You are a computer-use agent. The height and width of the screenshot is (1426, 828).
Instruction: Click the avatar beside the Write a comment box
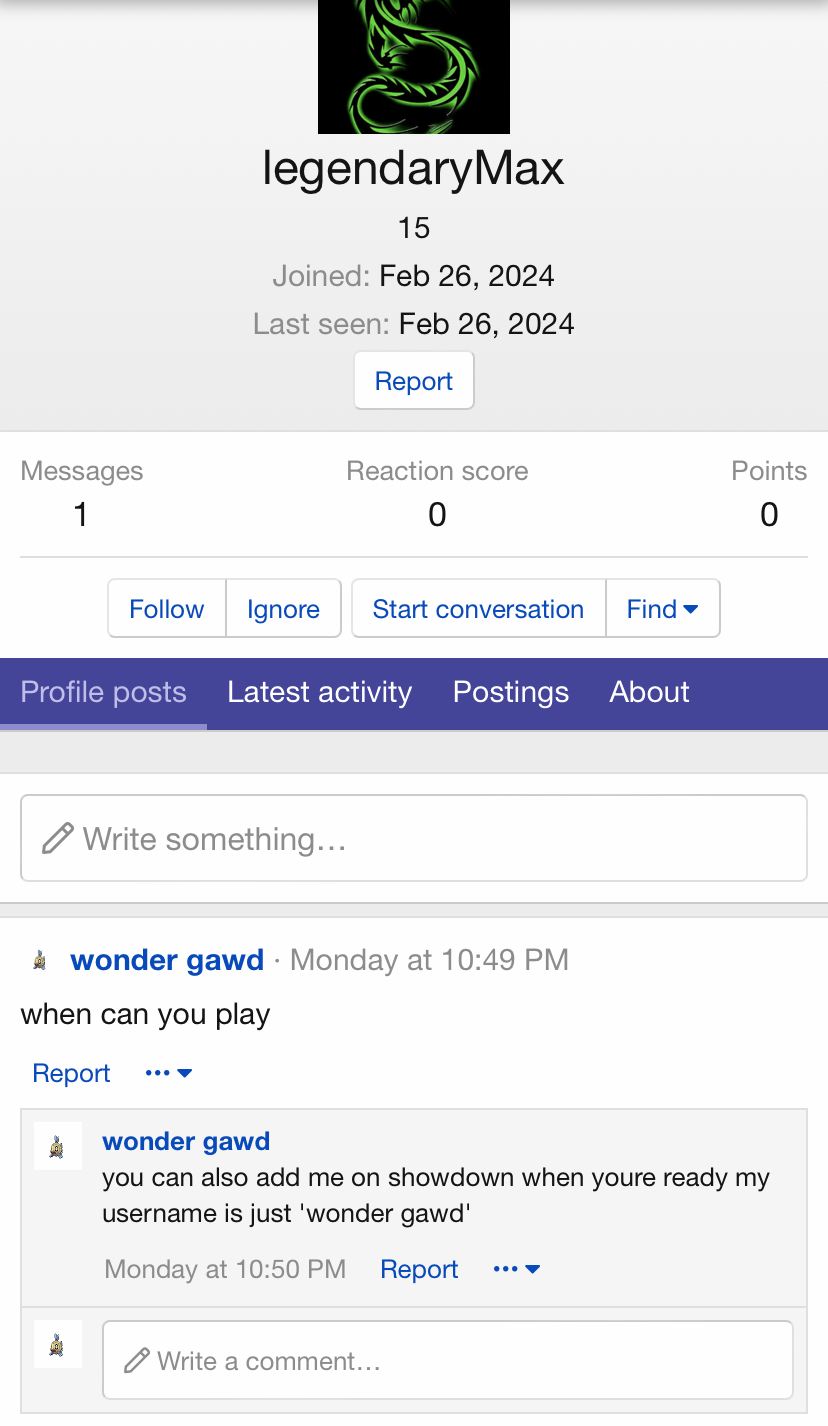(x=58, y=1345)
